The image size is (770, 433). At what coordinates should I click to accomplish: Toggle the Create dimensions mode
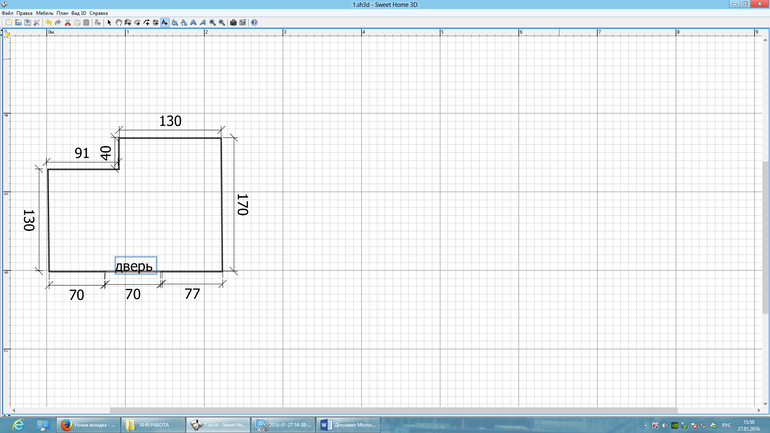(x=155, y=21)
